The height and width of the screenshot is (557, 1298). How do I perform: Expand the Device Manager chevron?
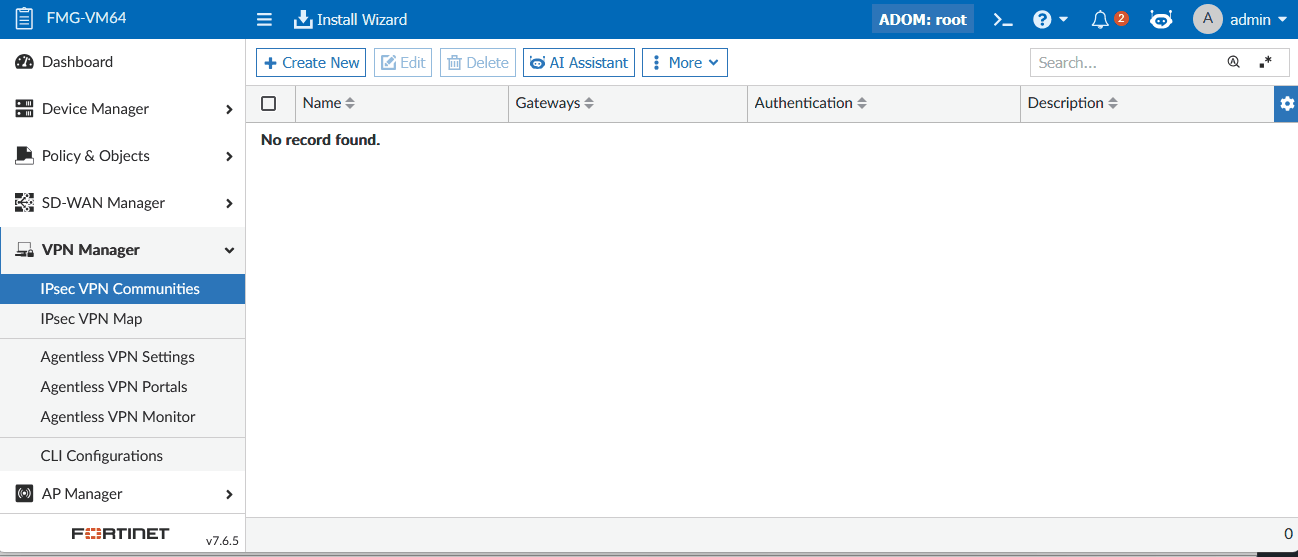[229, 110]
